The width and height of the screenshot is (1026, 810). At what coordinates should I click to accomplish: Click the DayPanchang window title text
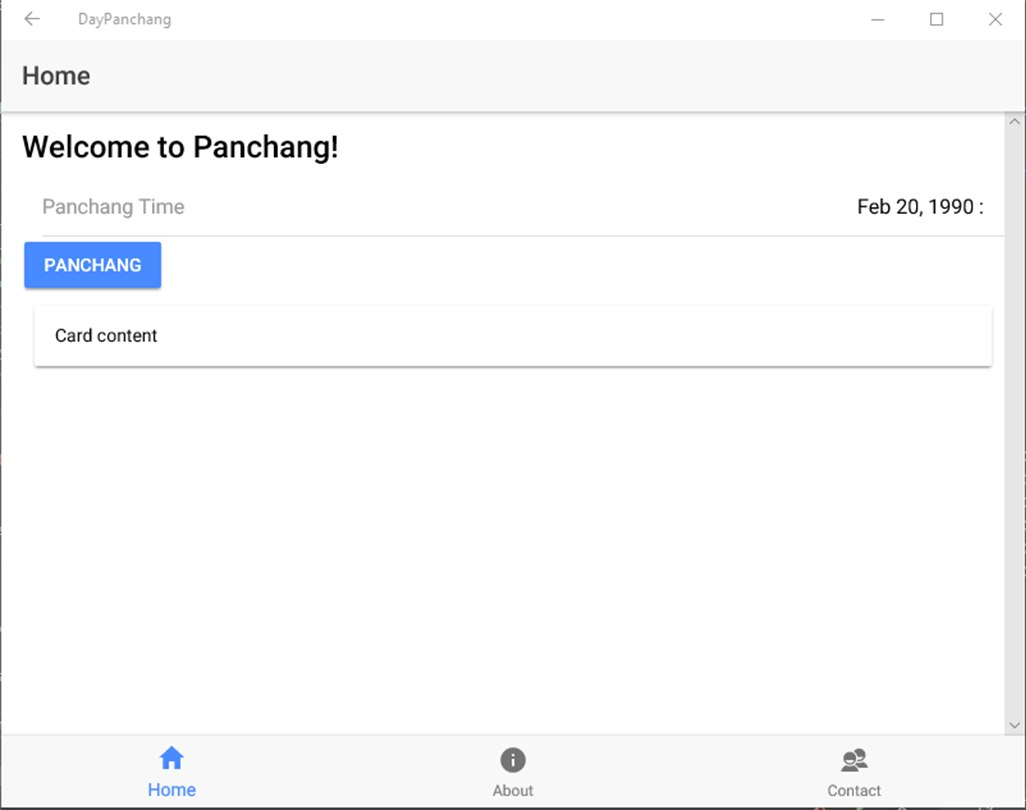tap(124, 19)
